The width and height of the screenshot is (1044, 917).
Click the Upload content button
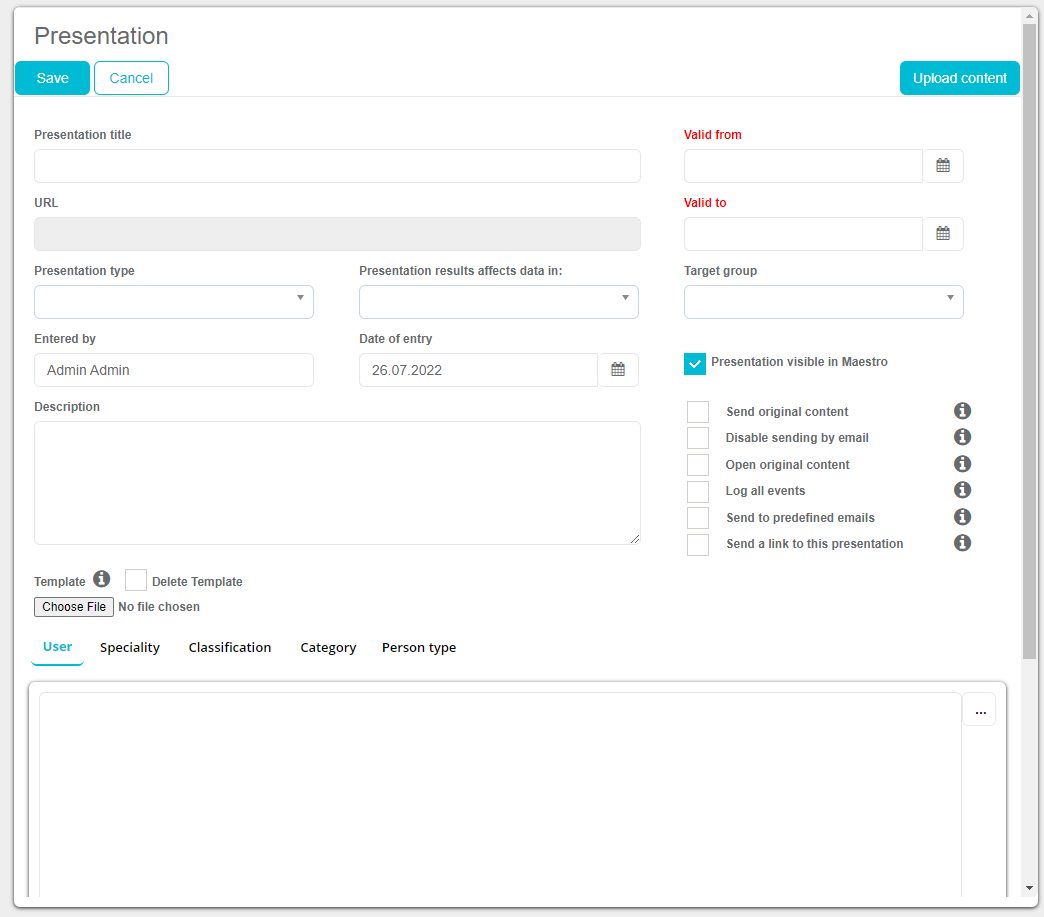(959, 79)
